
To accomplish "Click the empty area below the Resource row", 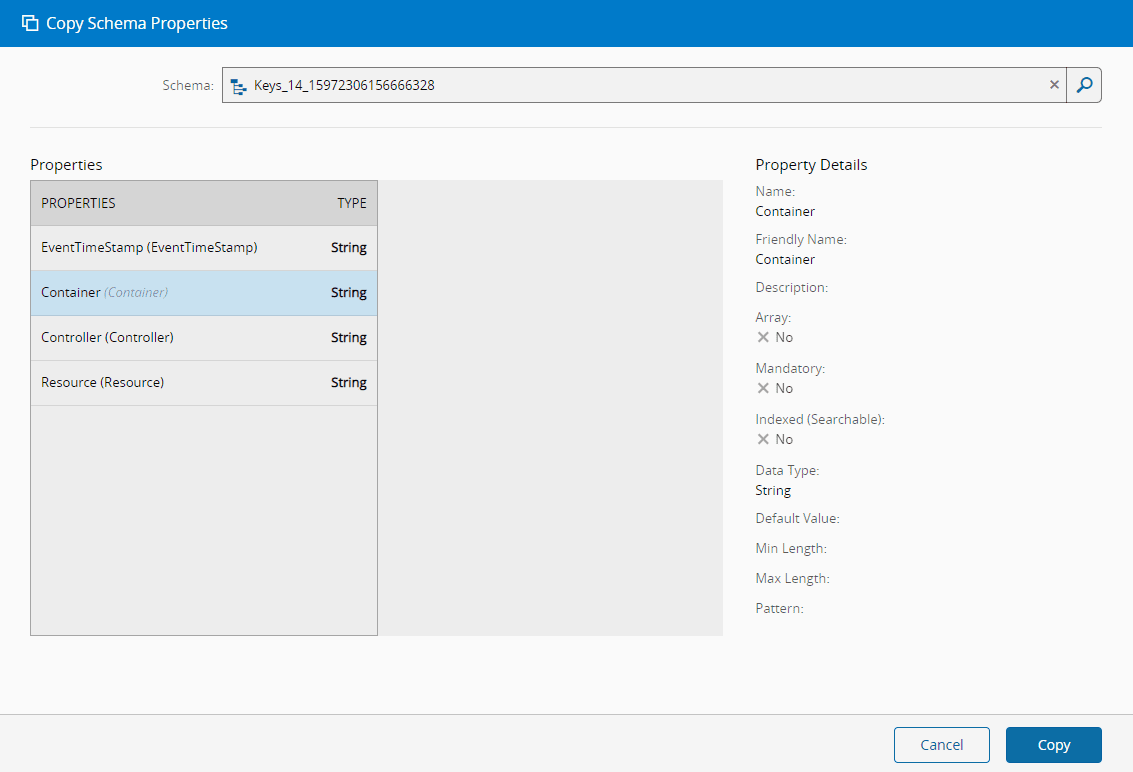I will 204,520.
